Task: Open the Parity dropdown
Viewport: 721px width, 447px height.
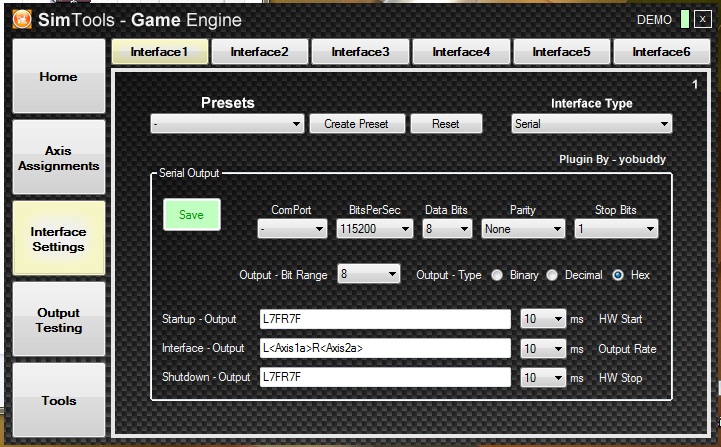Action: [x=523, y=229]
